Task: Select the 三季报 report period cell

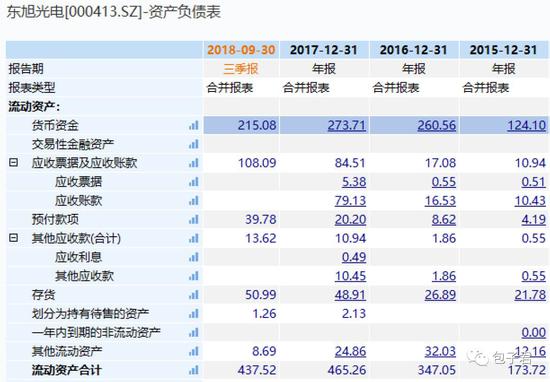Action: 241,69
